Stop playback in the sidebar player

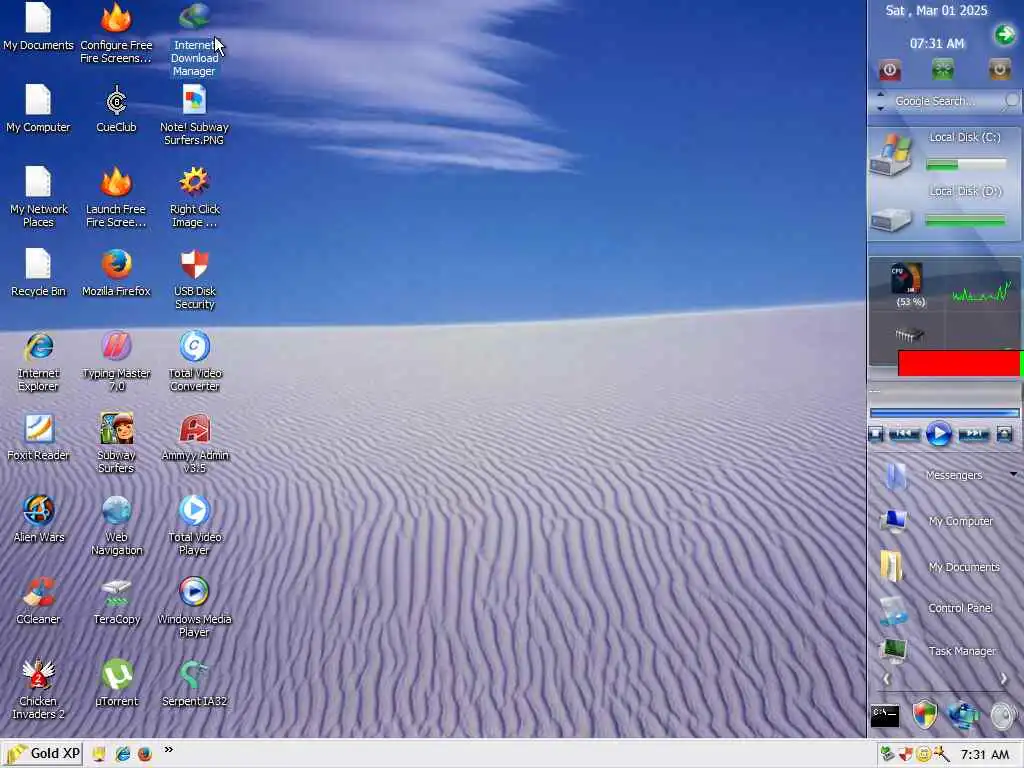[876, 434]
